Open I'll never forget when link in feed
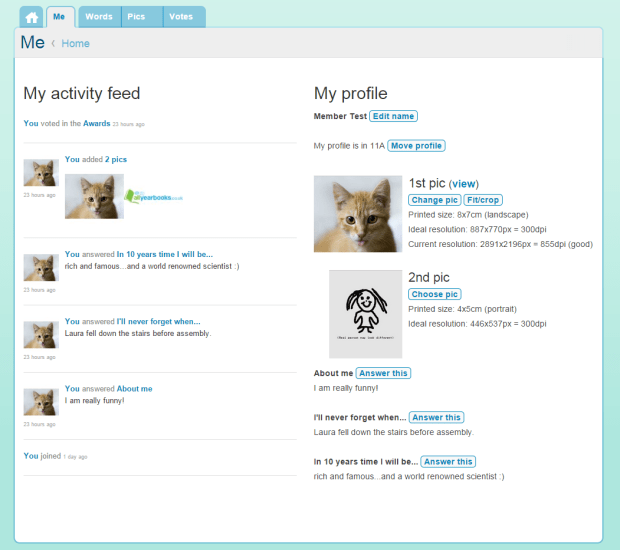 click(158, 321)
